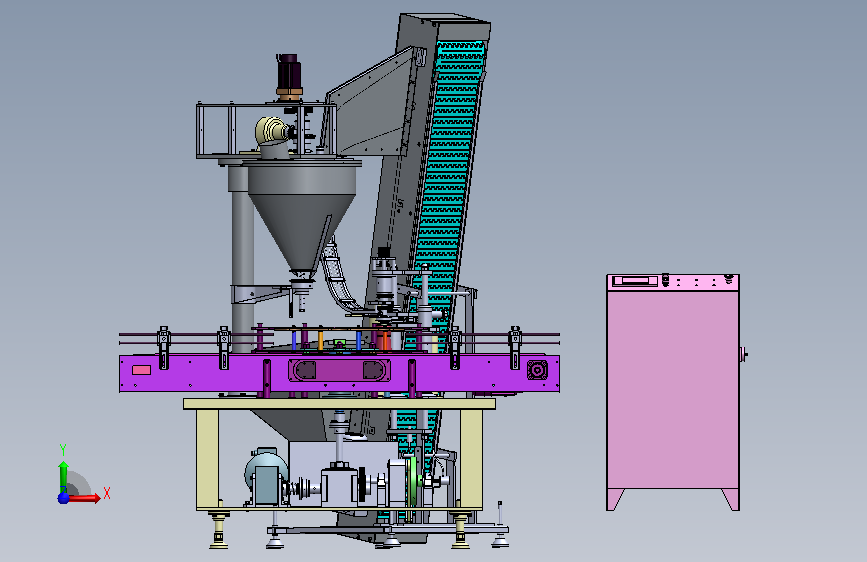Select the green pulley wheel under the table

[411, 480]
